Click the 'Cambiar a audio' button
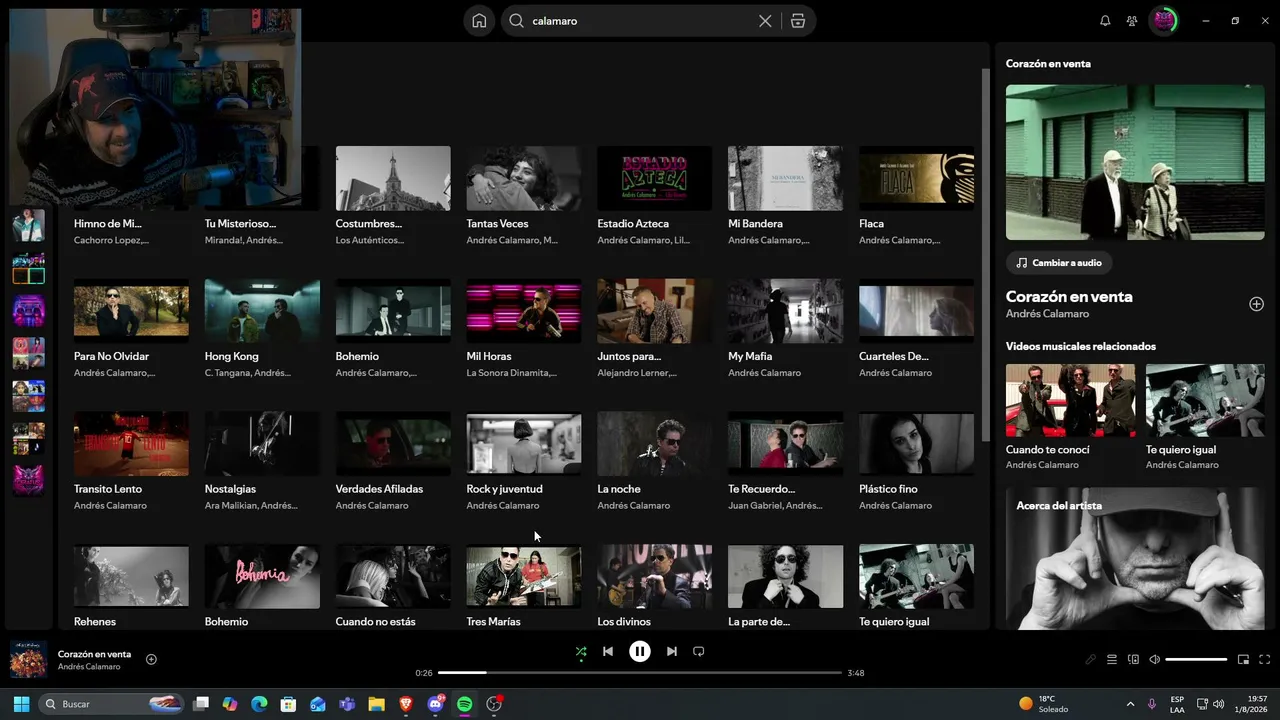This screenshot has width=1280, height=720. 1059,263
